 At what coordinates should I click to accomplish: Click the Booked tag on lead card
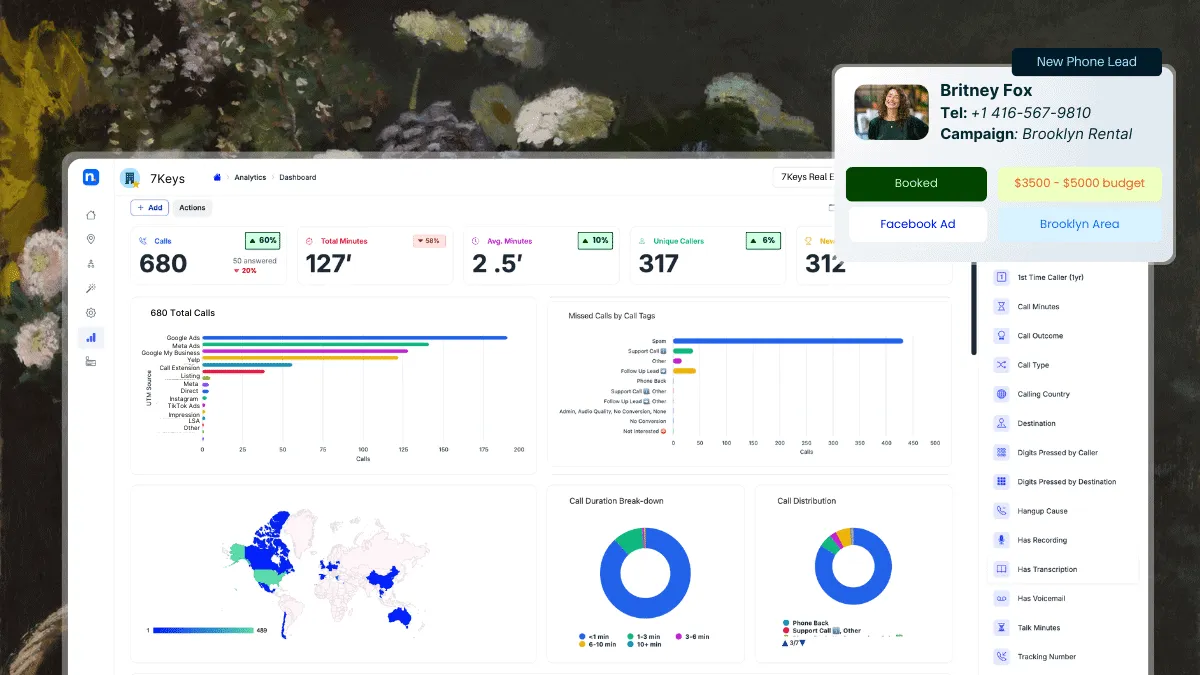click(x=916, y=183)
